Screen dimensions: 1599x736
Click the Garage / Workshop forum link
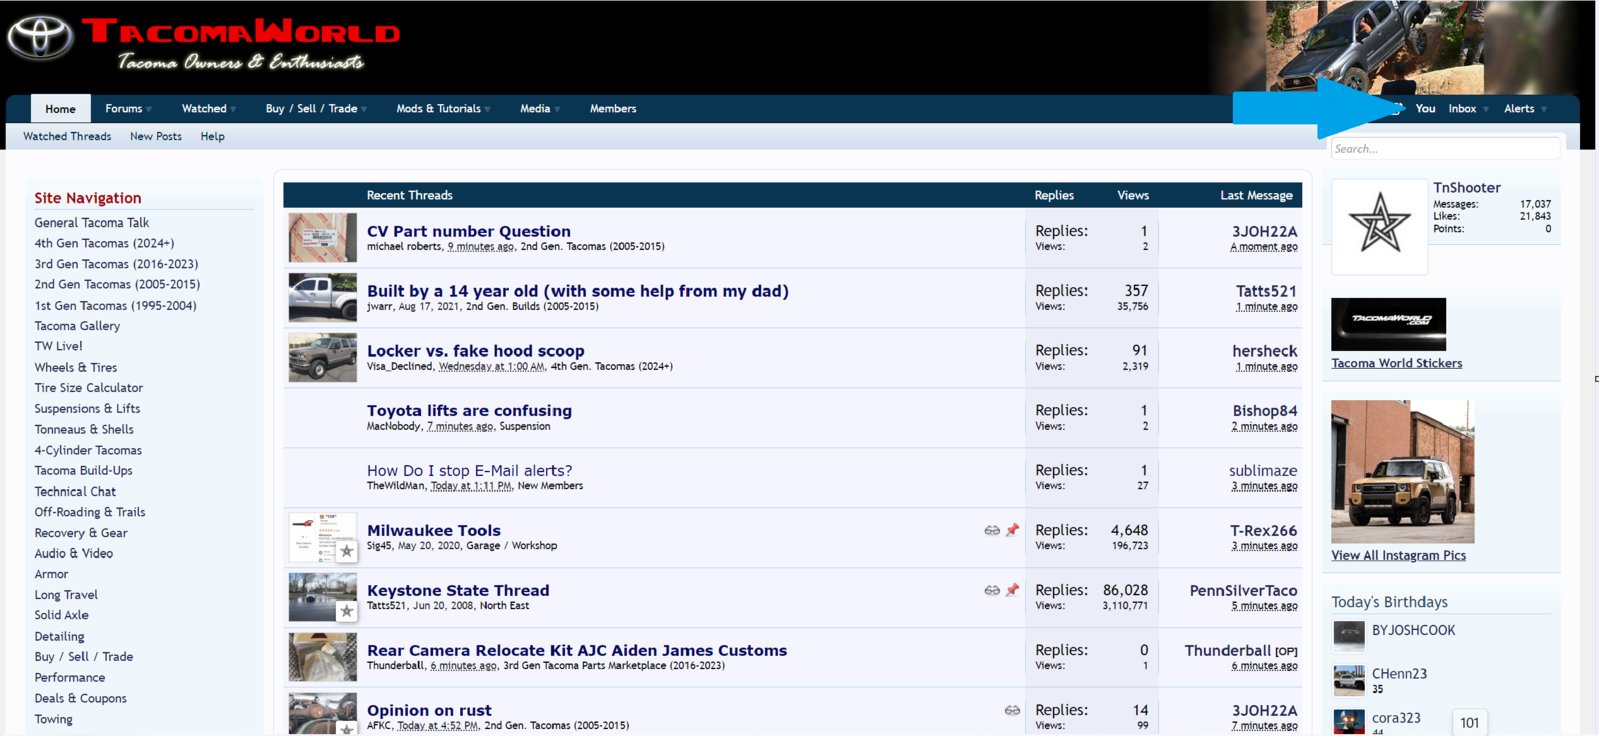tap(511, 546)
